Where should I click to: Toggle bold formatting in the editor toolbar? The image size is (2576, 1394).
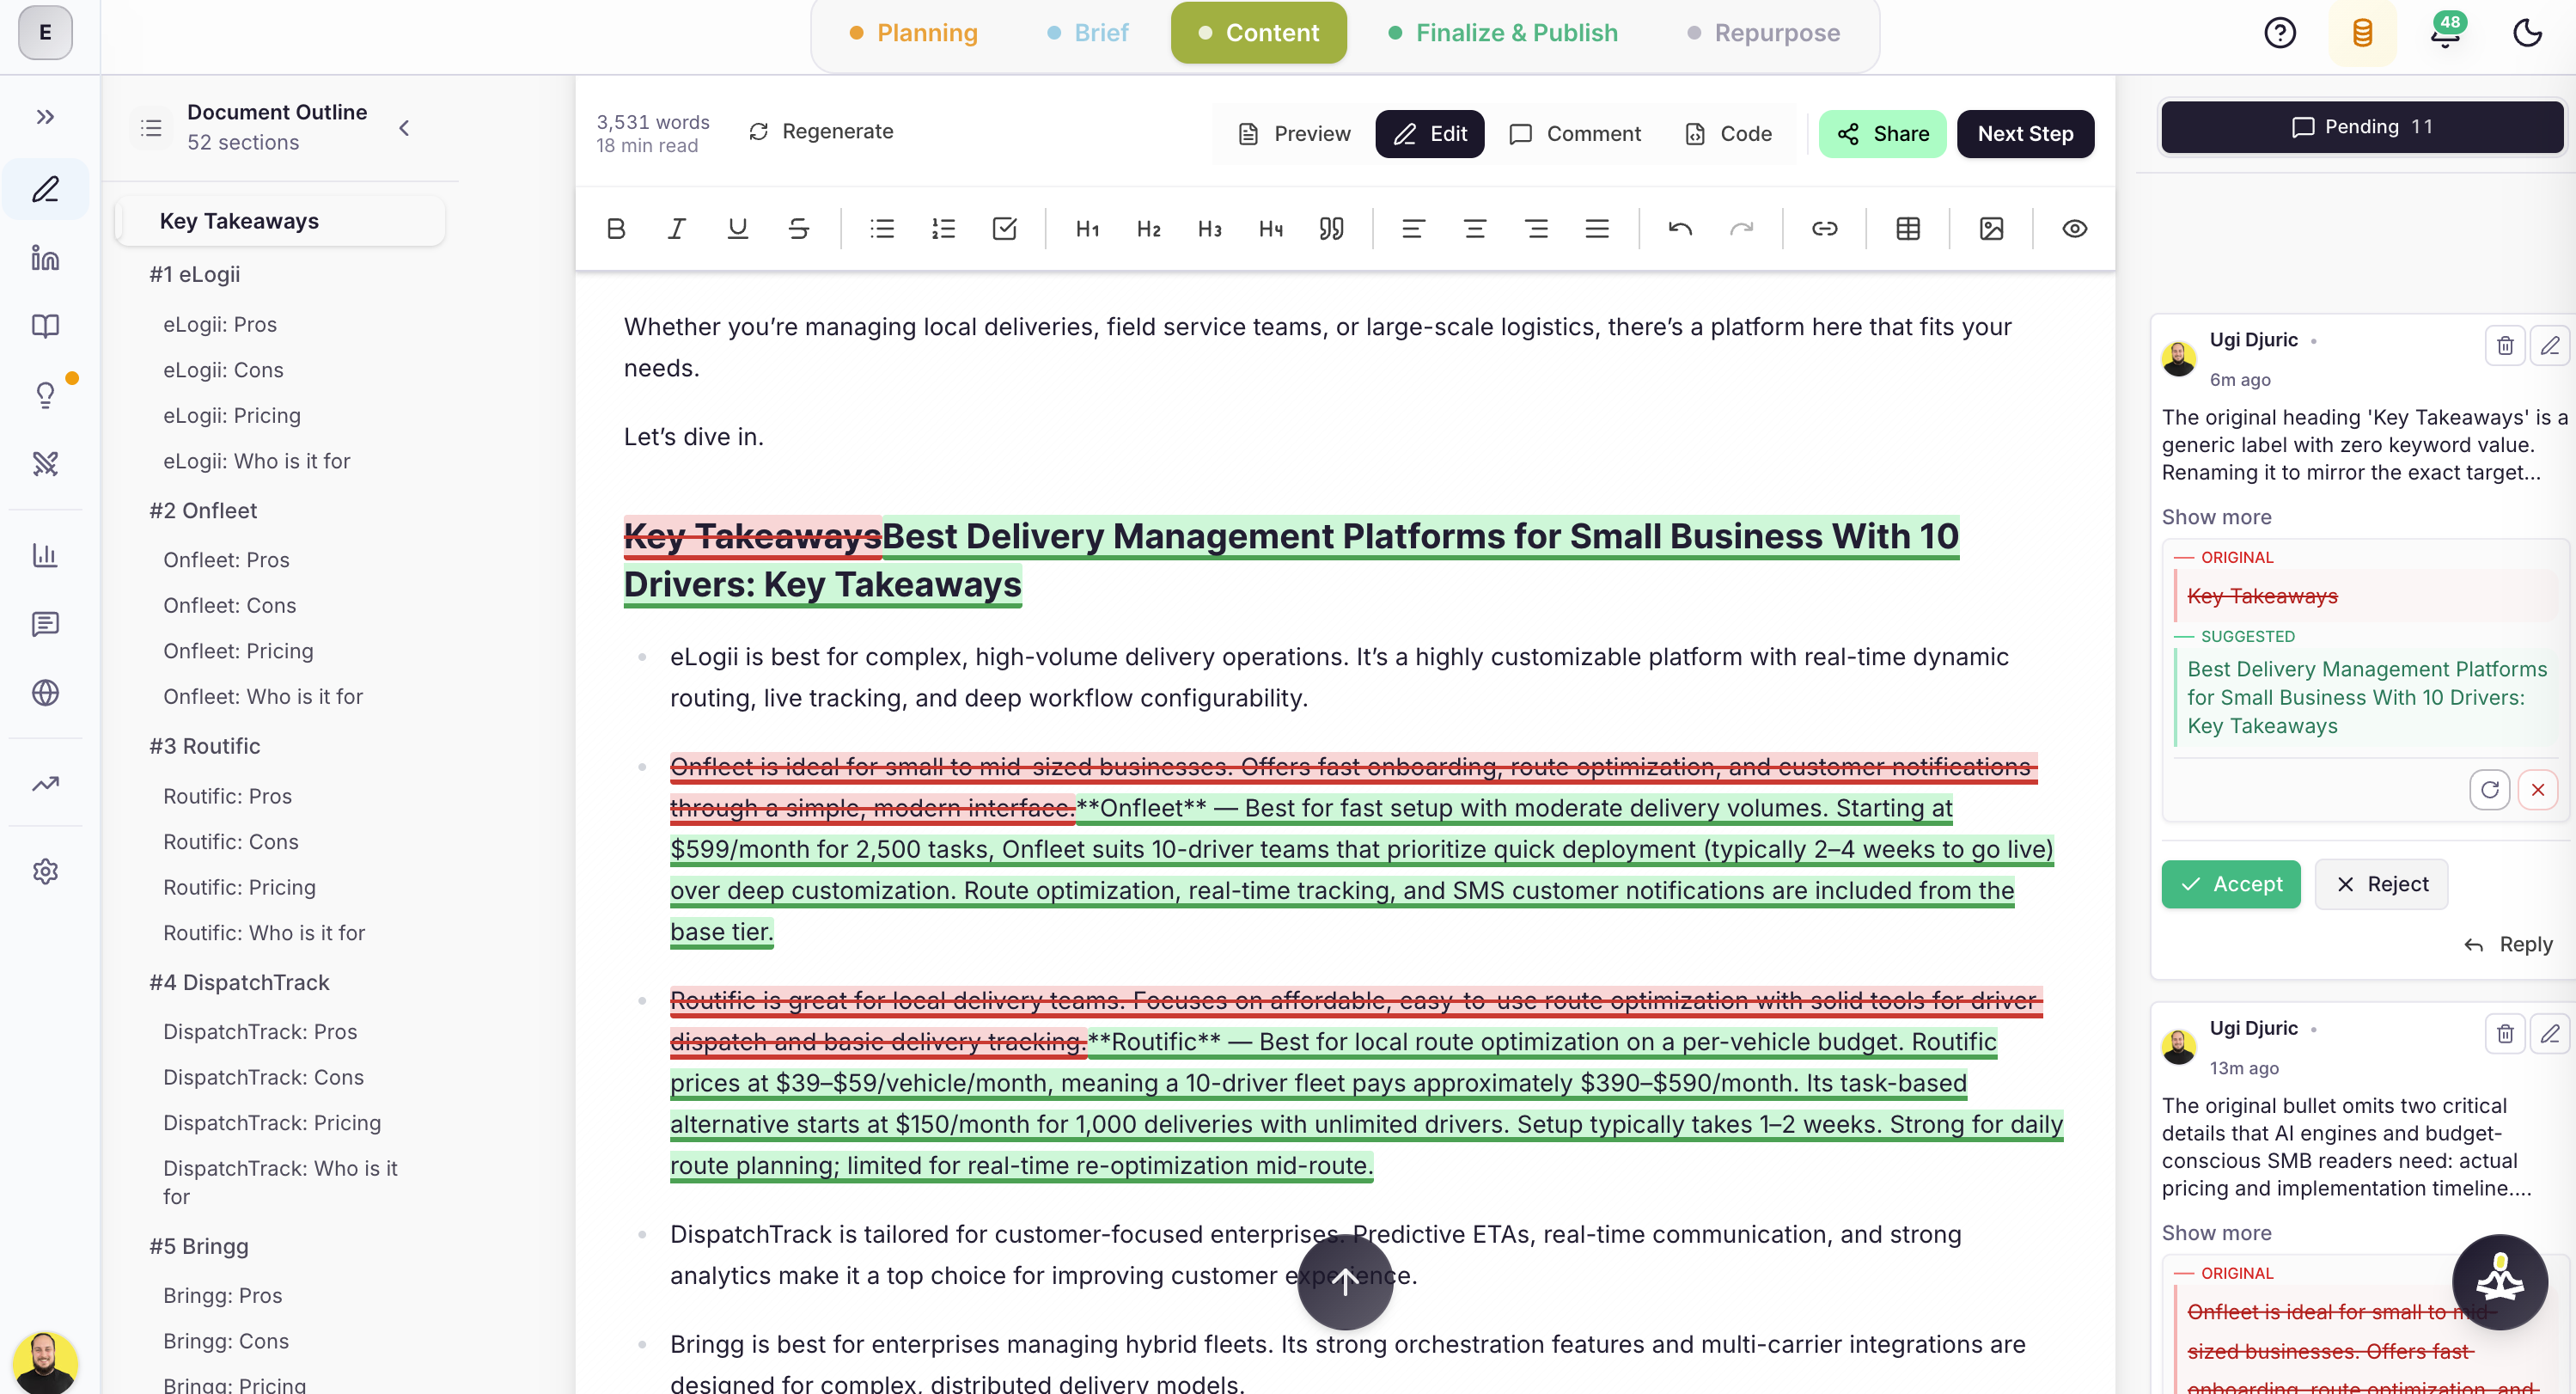615,228
